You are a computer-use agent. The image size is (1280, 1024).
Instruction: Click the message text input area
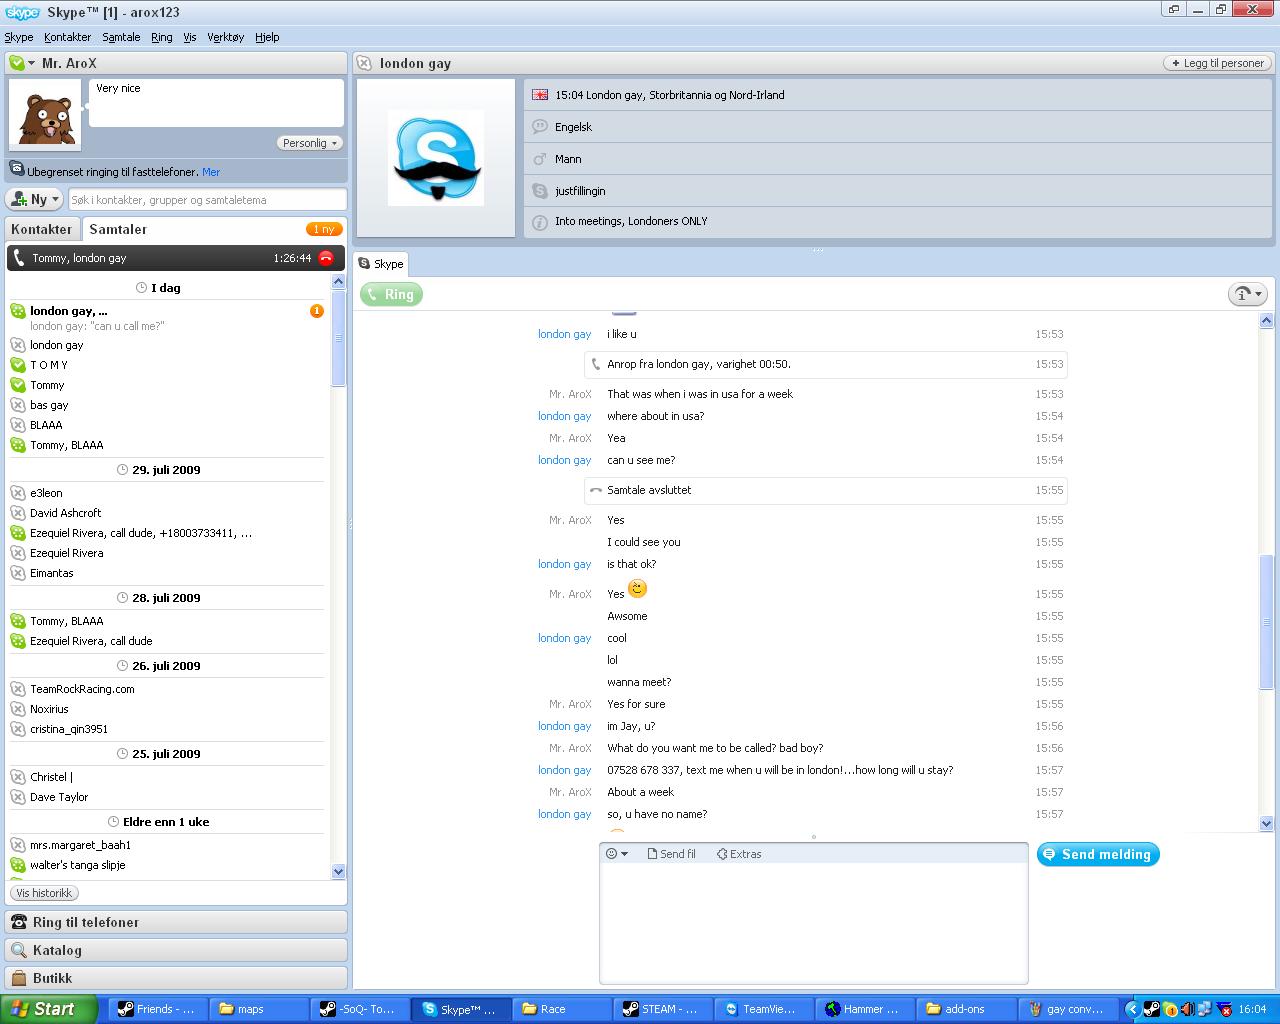pos(814,922)
